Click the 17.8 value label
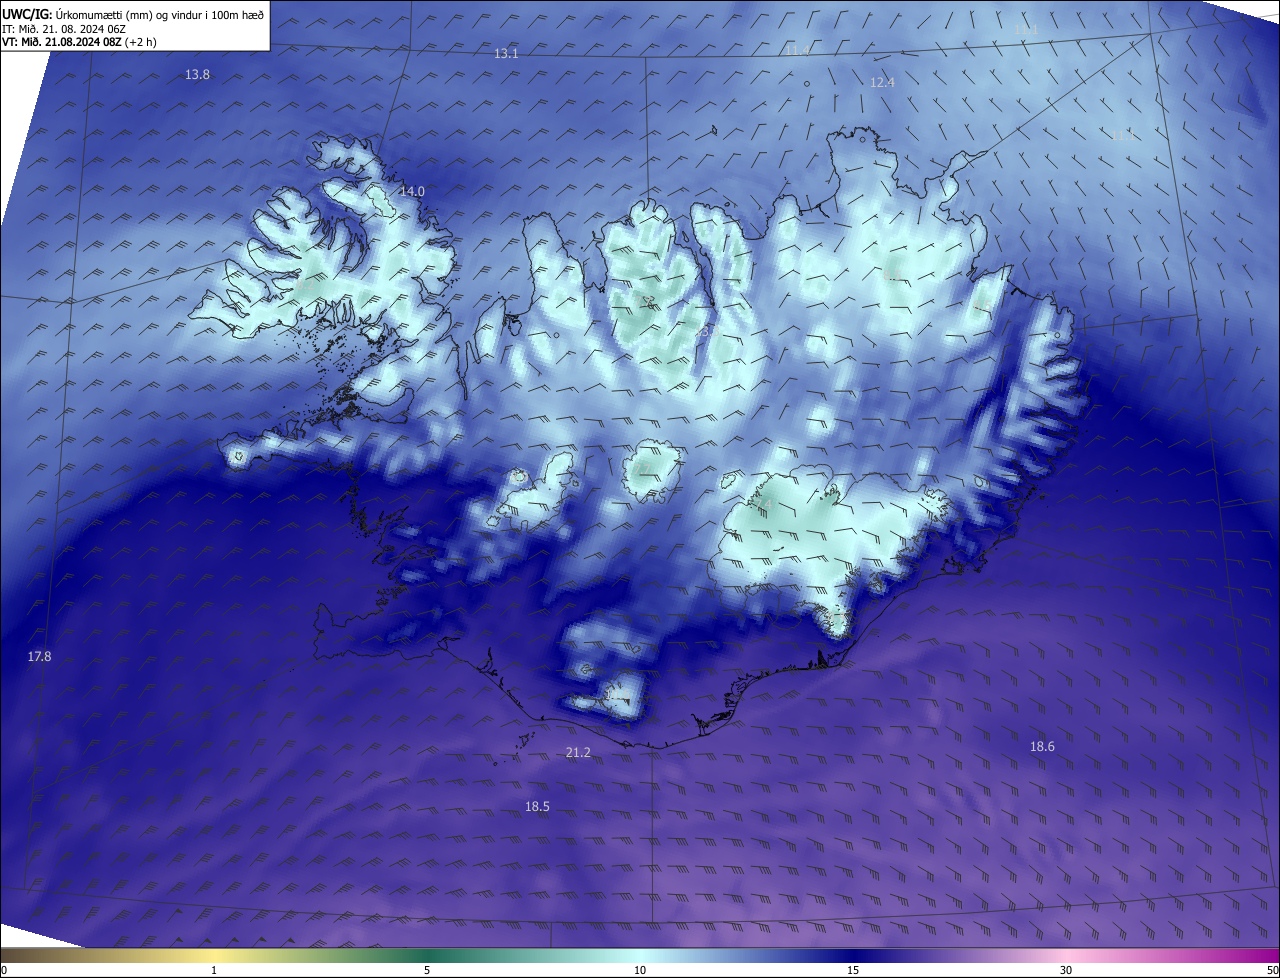The width and height of the screenshot is (1280, 978). click(39, 656)
